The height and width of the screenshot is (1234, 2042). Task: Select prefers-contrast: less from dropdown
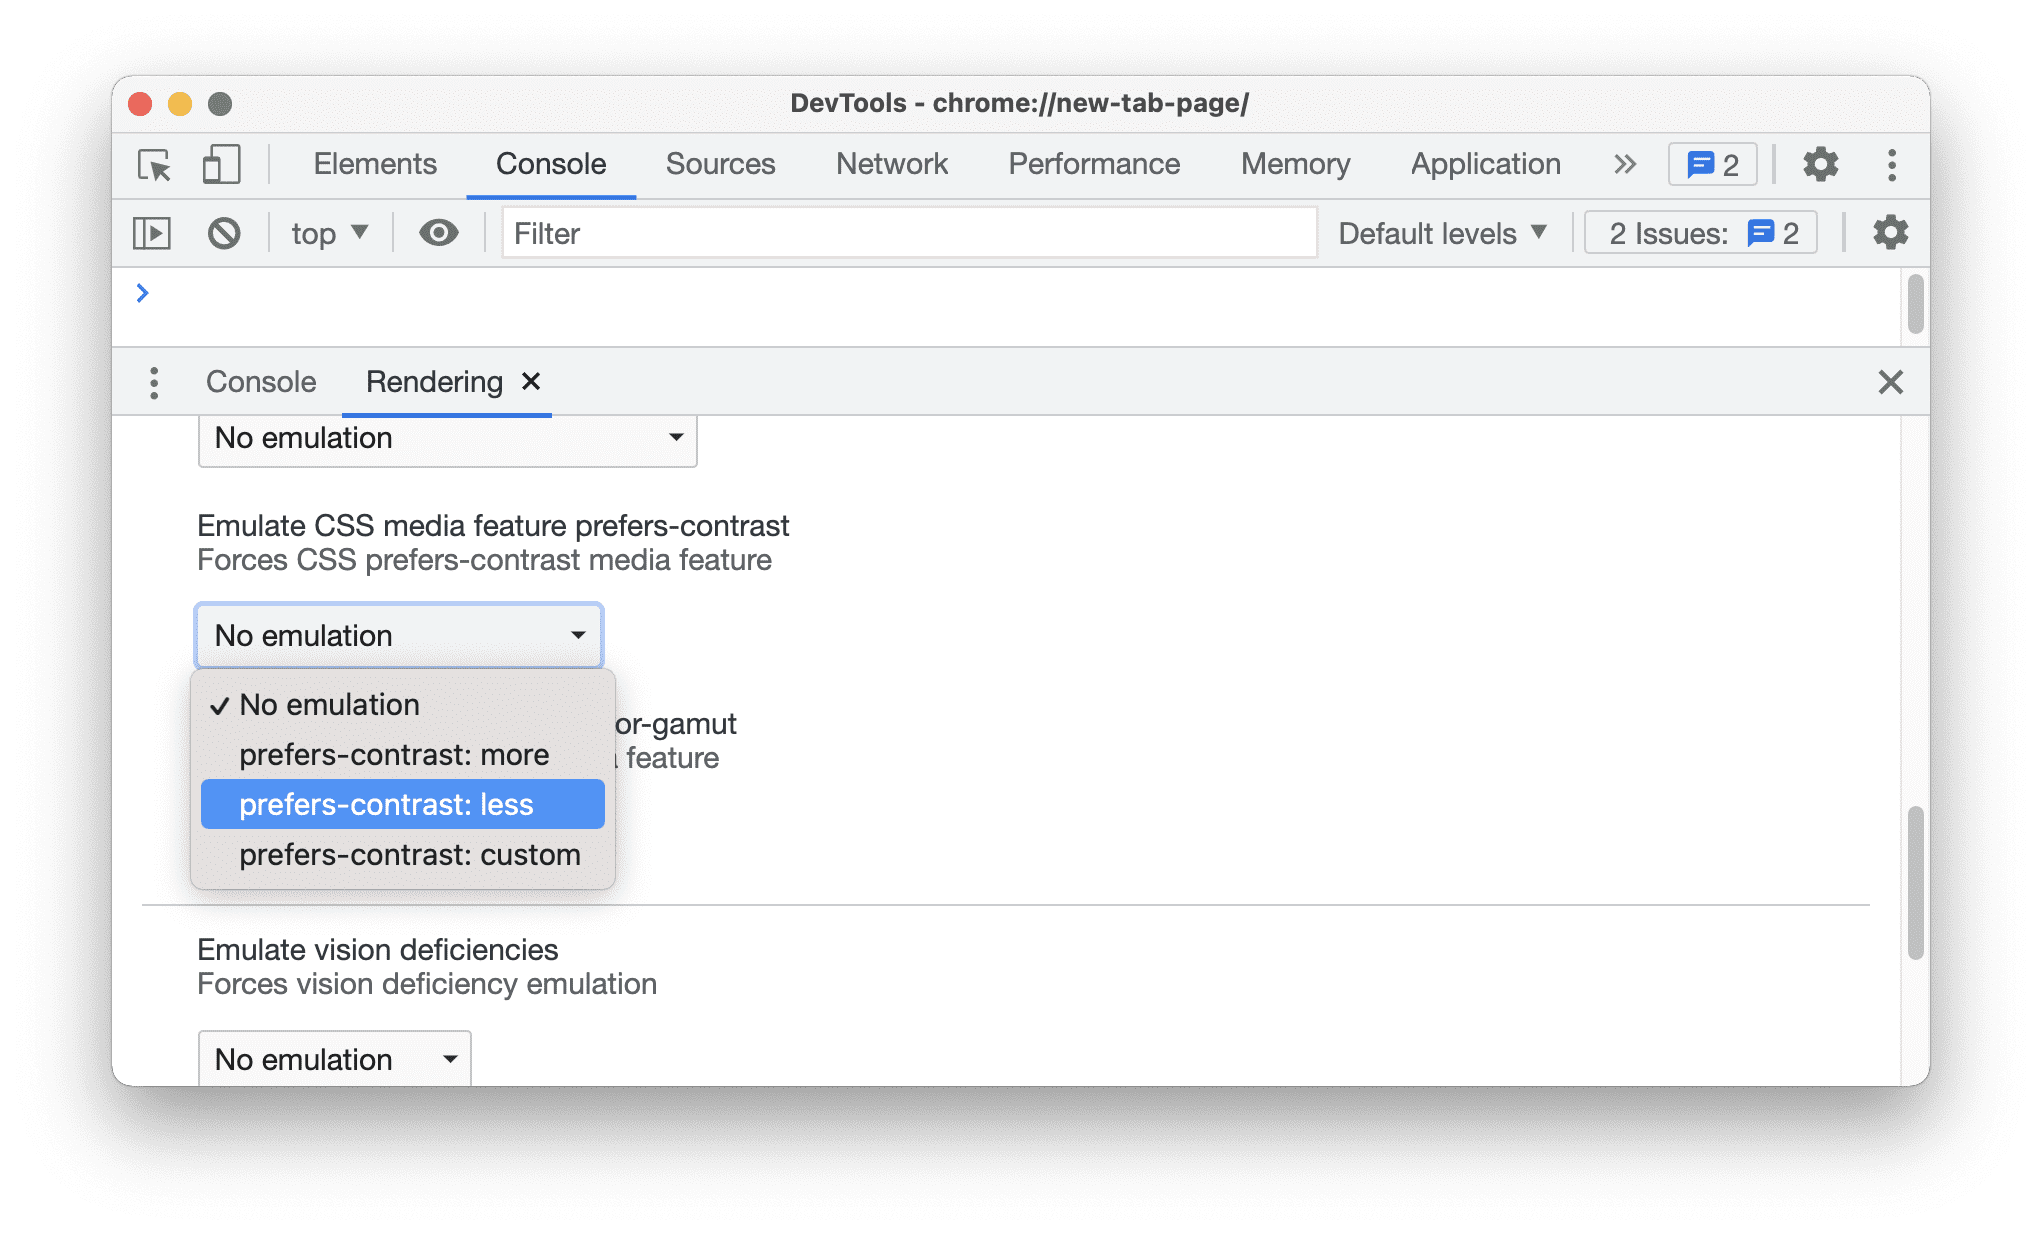coord(401,804)
